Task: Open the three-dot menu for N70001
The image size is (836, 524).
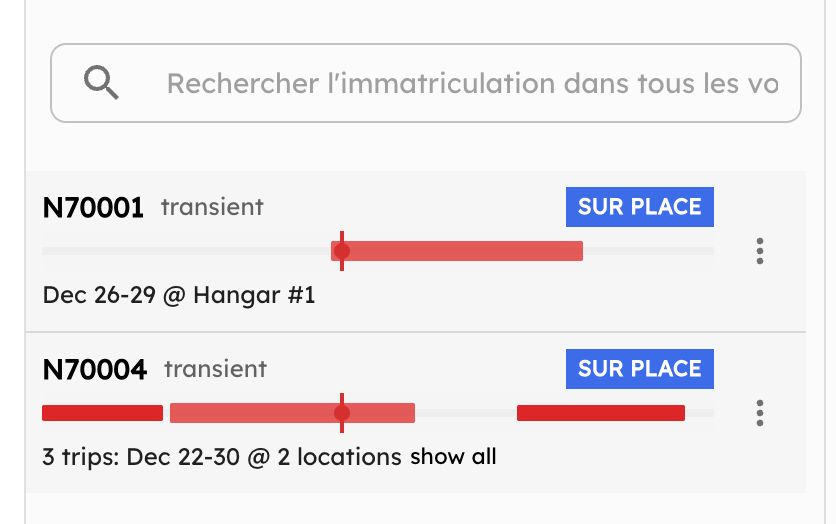Action: click(x=760, y=251)
